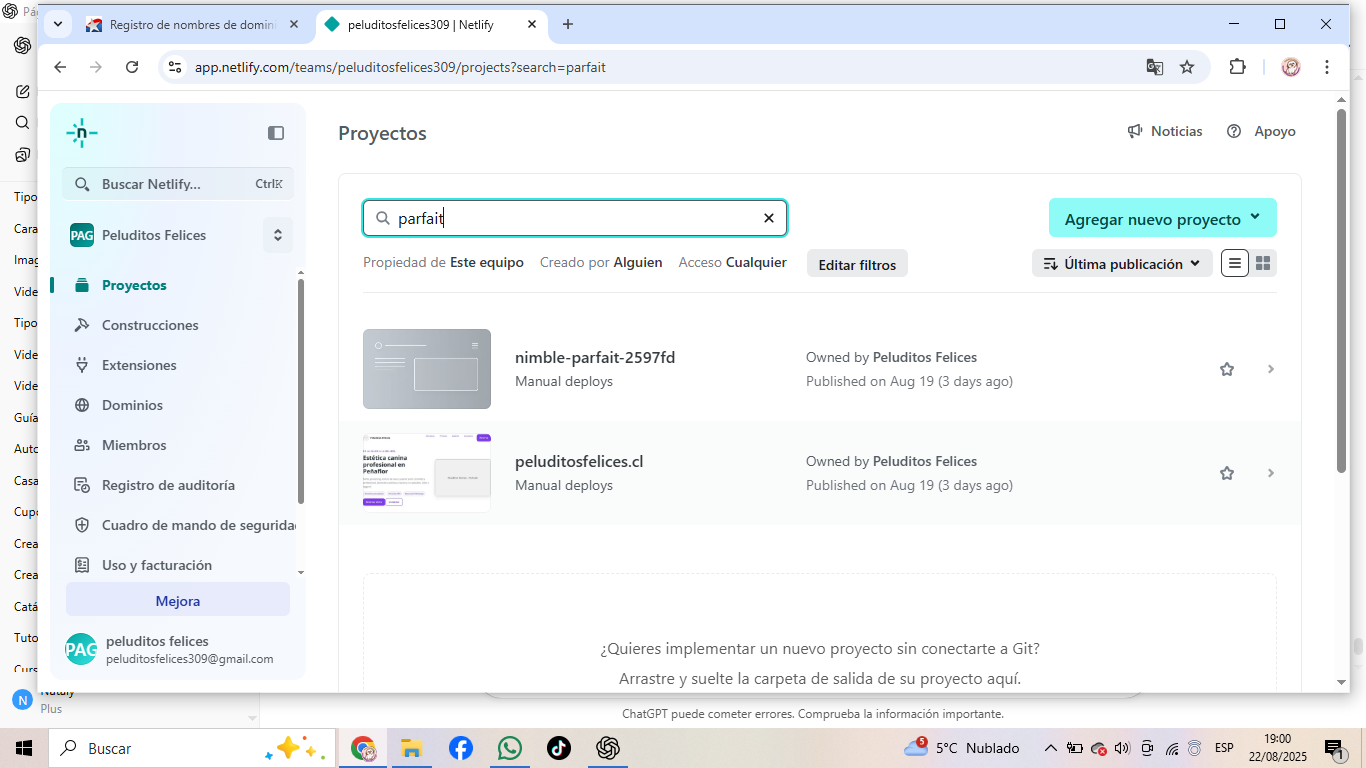Viewport: 1366px width, 768px height.
Task: Open the Chrome profile avatar
Action: tap(1291, 67)
